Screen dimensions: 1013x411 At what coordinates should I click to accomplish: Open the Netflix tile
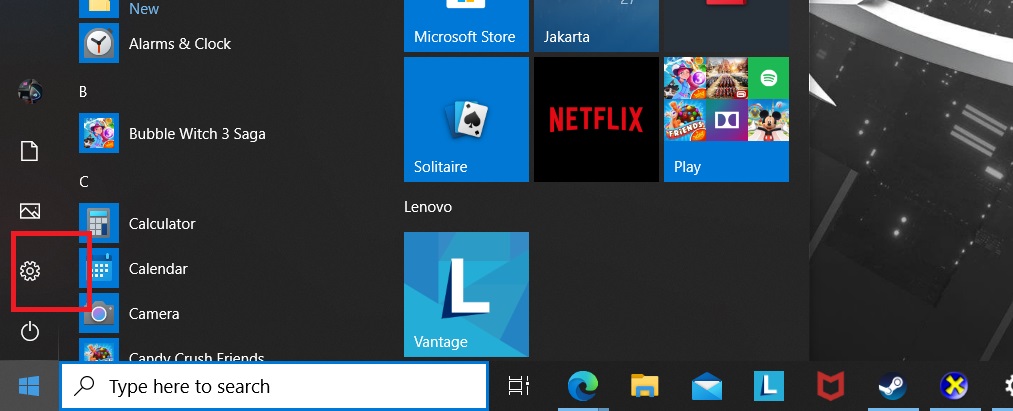pos(596,120)
